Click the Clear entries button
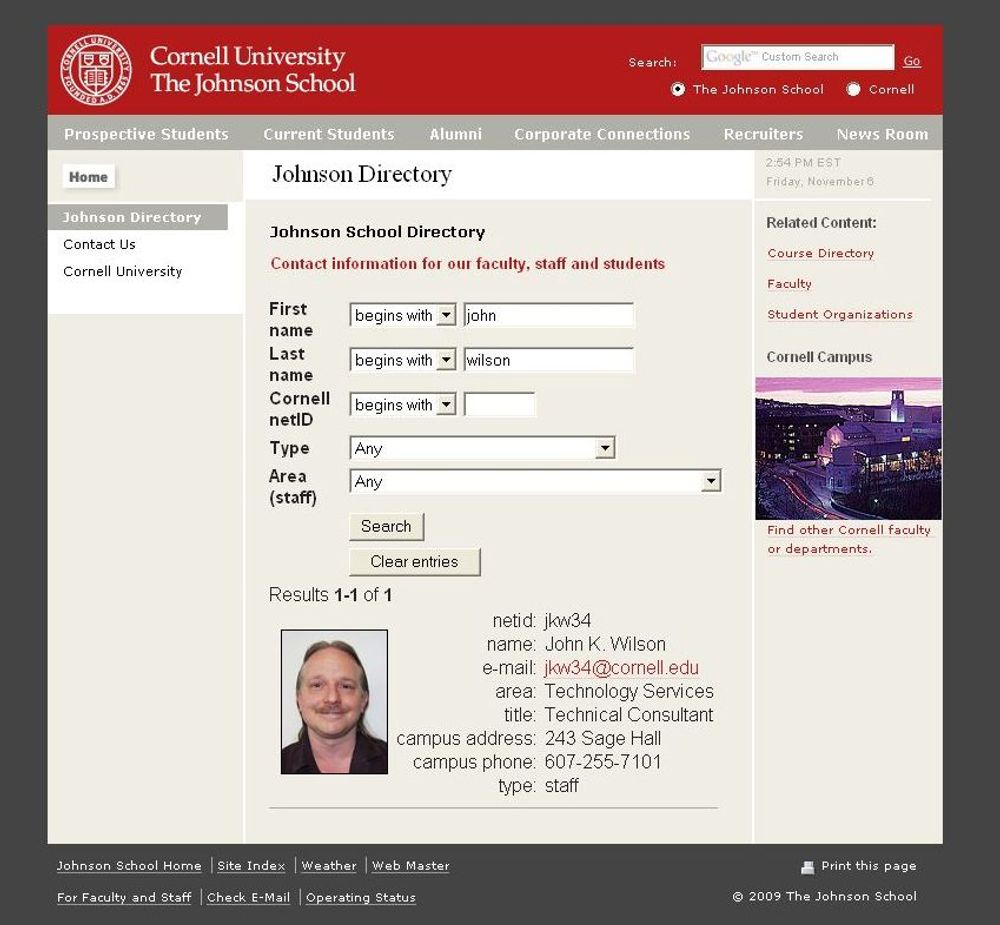1000x925 pixels. pyautogui.click(x=415, y=561)
